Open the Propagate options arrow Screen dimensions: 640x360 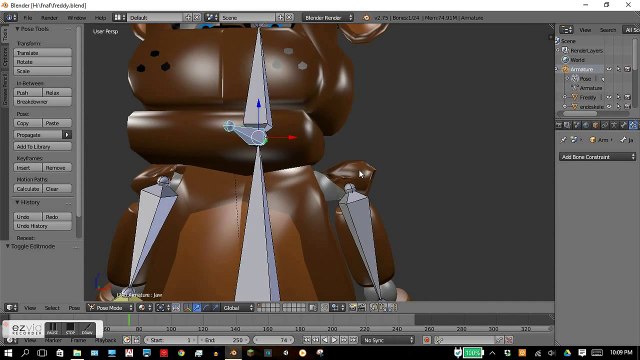(x=67, y=135)
